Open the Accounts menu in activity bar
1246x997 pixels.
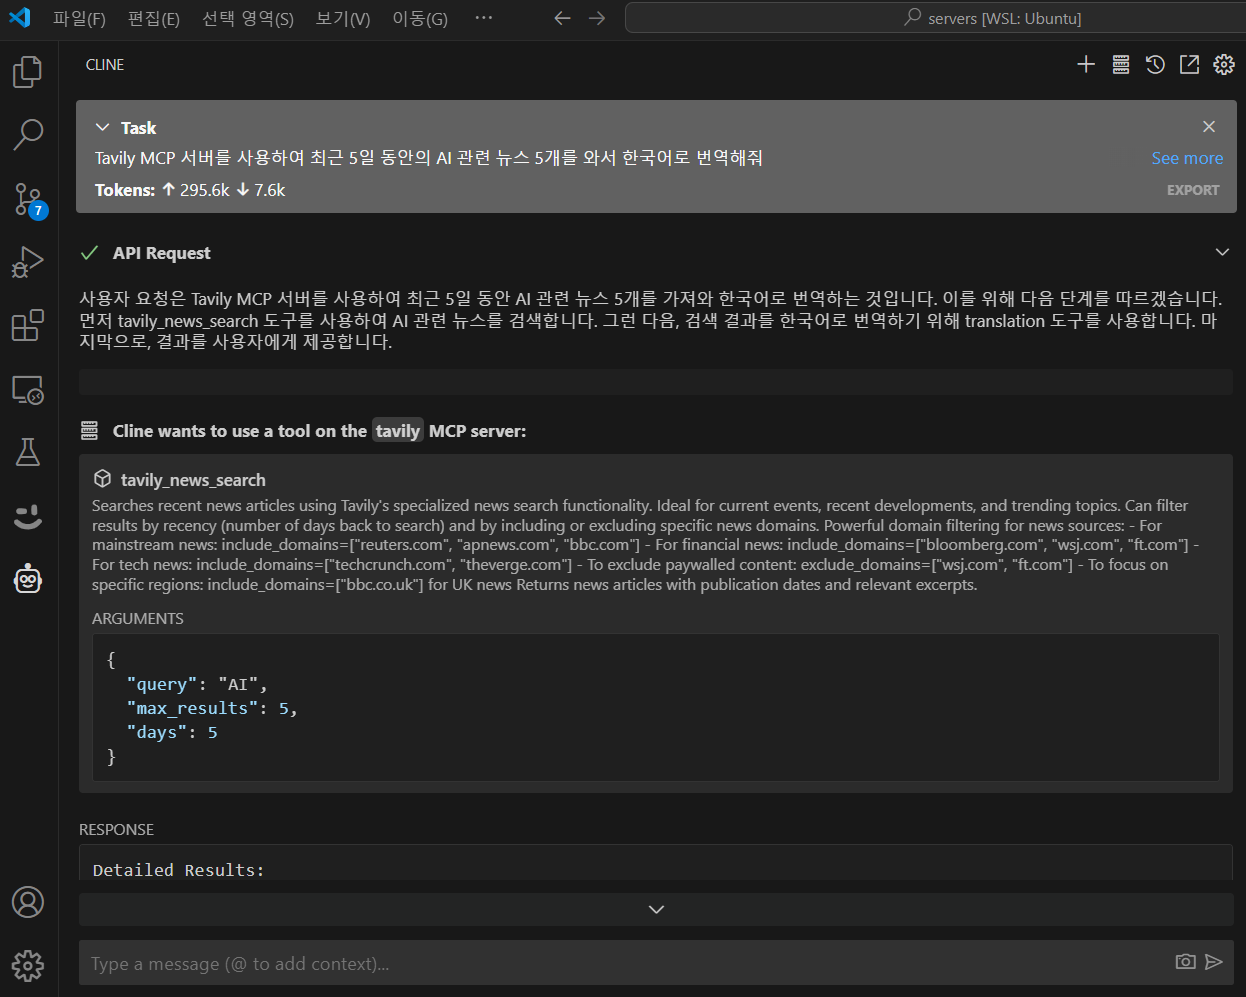[x=28, y=902]
